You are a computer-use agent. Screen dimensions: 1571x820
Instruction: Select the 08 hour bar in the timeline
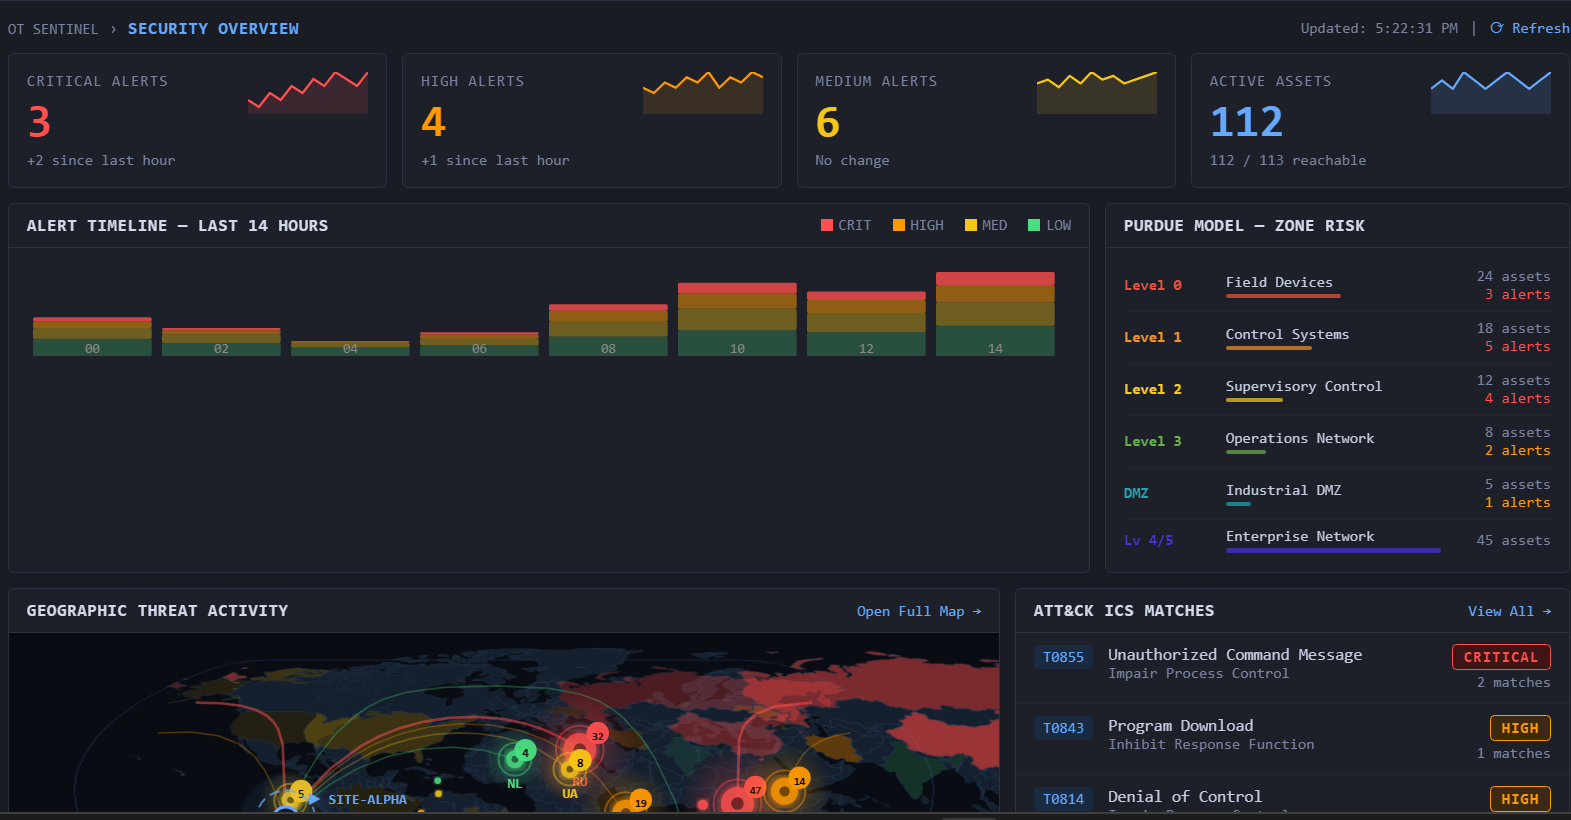(x=608, y=330)
